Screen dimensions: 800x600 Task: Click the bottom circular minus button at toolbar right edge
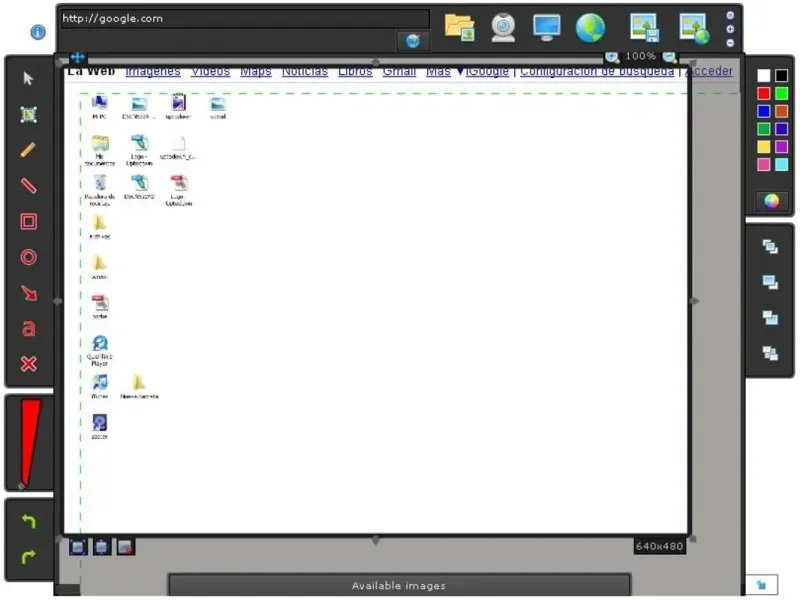coord(730,43)
